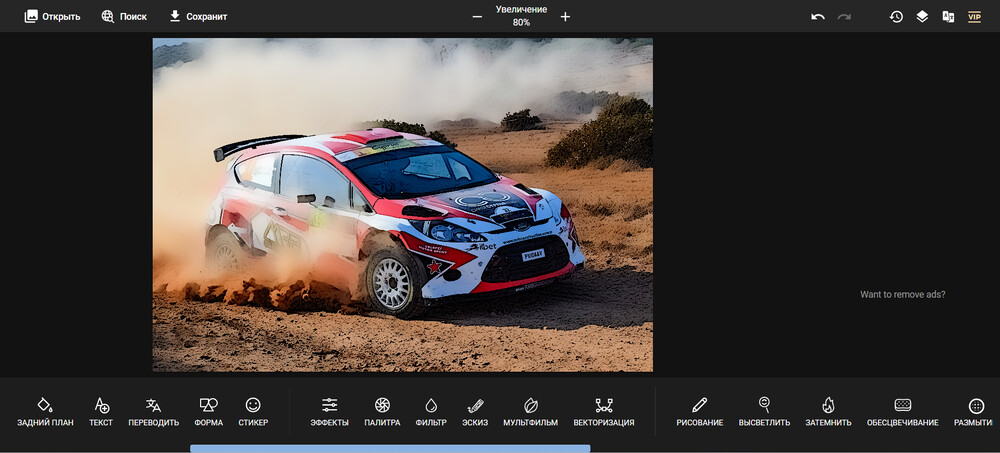Viewport: 1000px width, 453px height.
Task: Save the image with Сохранит
Action: pos(198,17)
